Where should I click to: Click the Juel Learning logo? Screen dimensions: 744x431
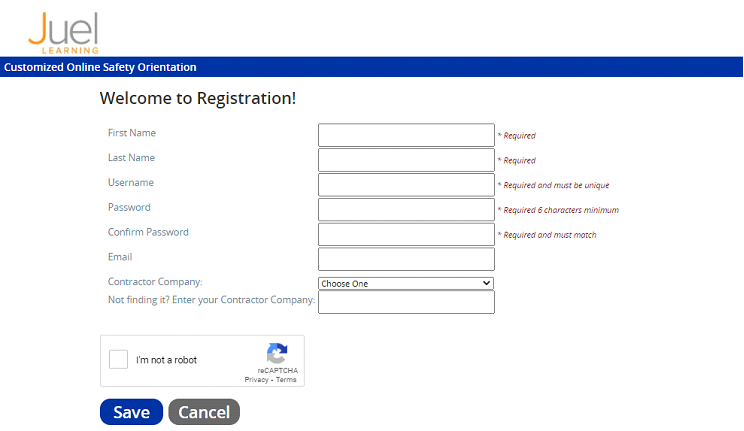pos(63,33)
